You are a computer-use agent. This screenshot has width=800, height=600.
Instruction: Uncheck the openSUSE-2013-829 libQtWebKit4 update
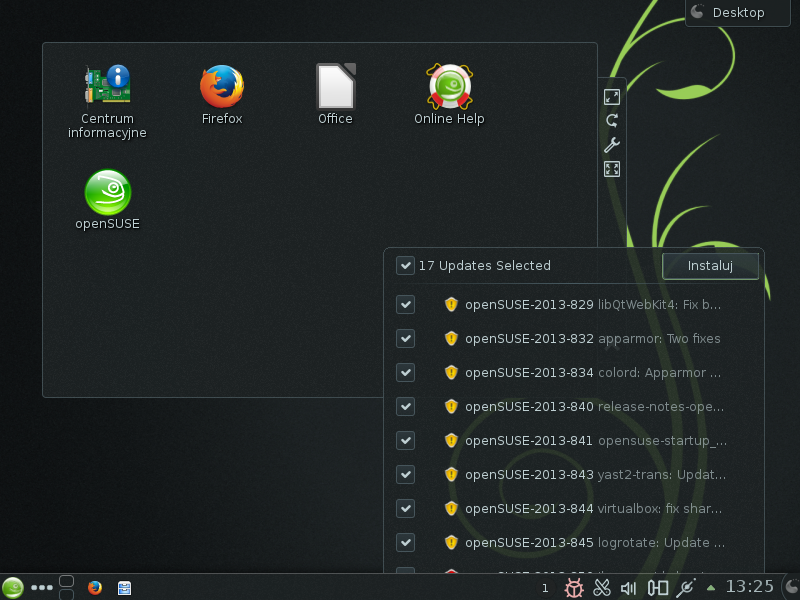click(x=405, y=304)
